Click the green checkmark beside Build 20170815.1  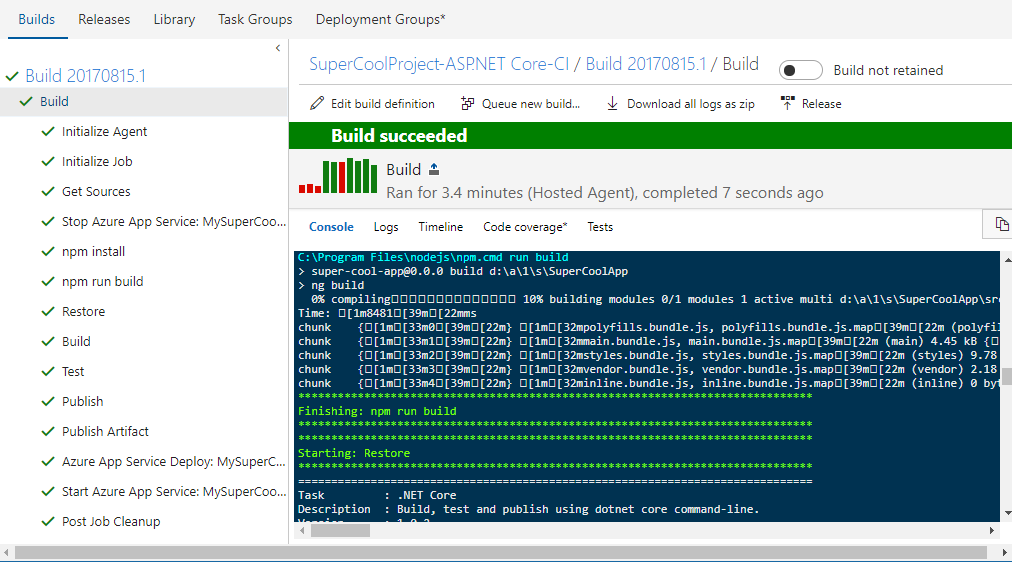click(12, 76)
